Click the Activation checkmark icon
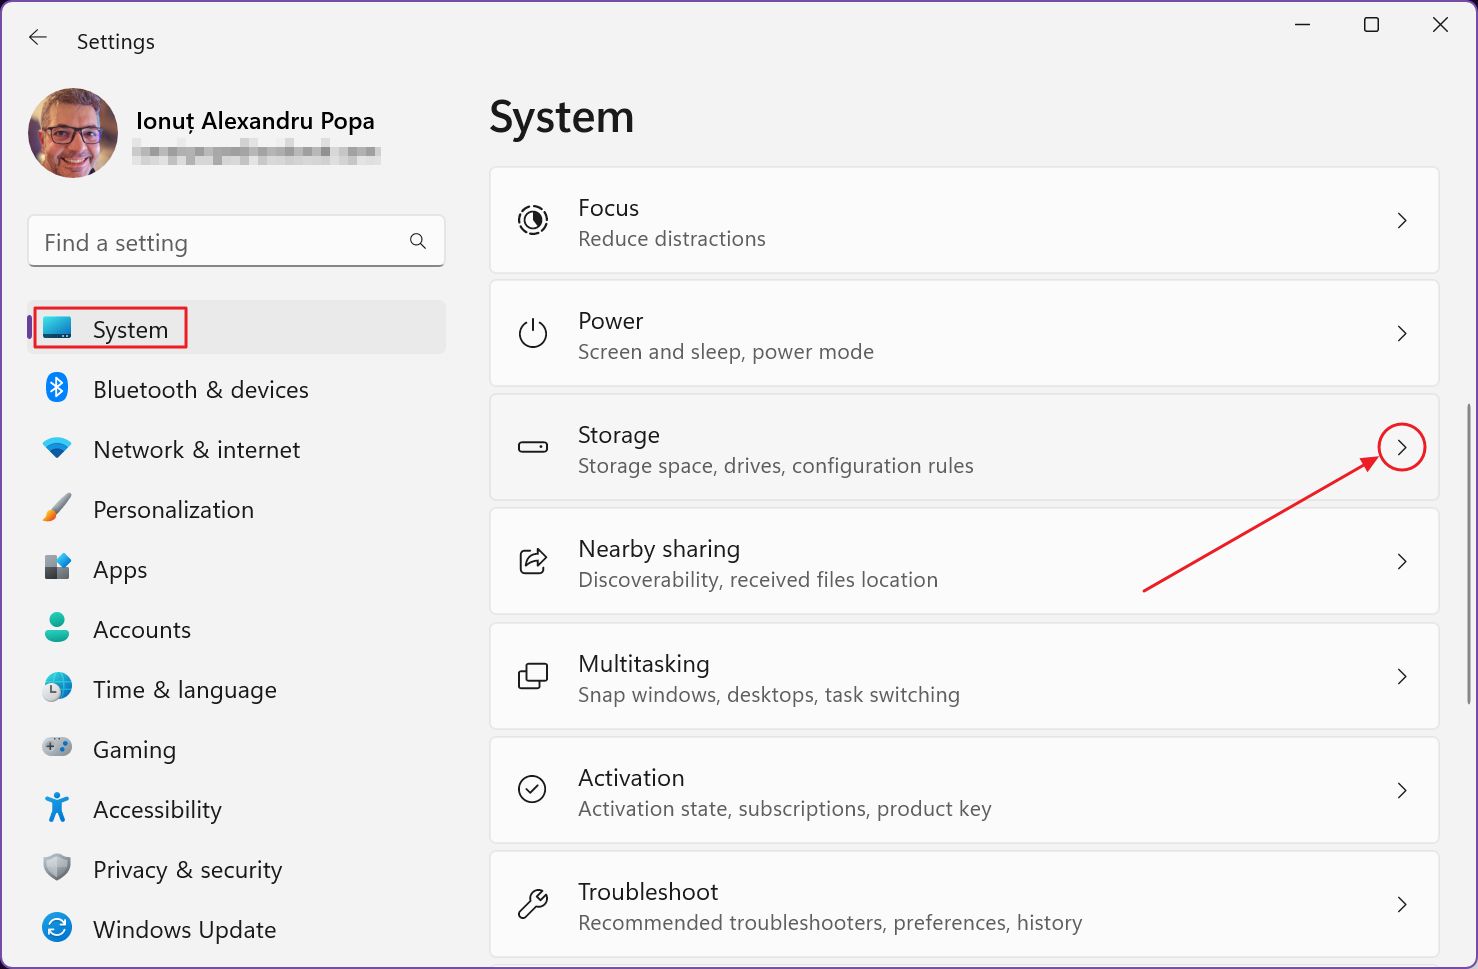The width and height of the screenshot is (1478, 969). click(x=532, y=789)
